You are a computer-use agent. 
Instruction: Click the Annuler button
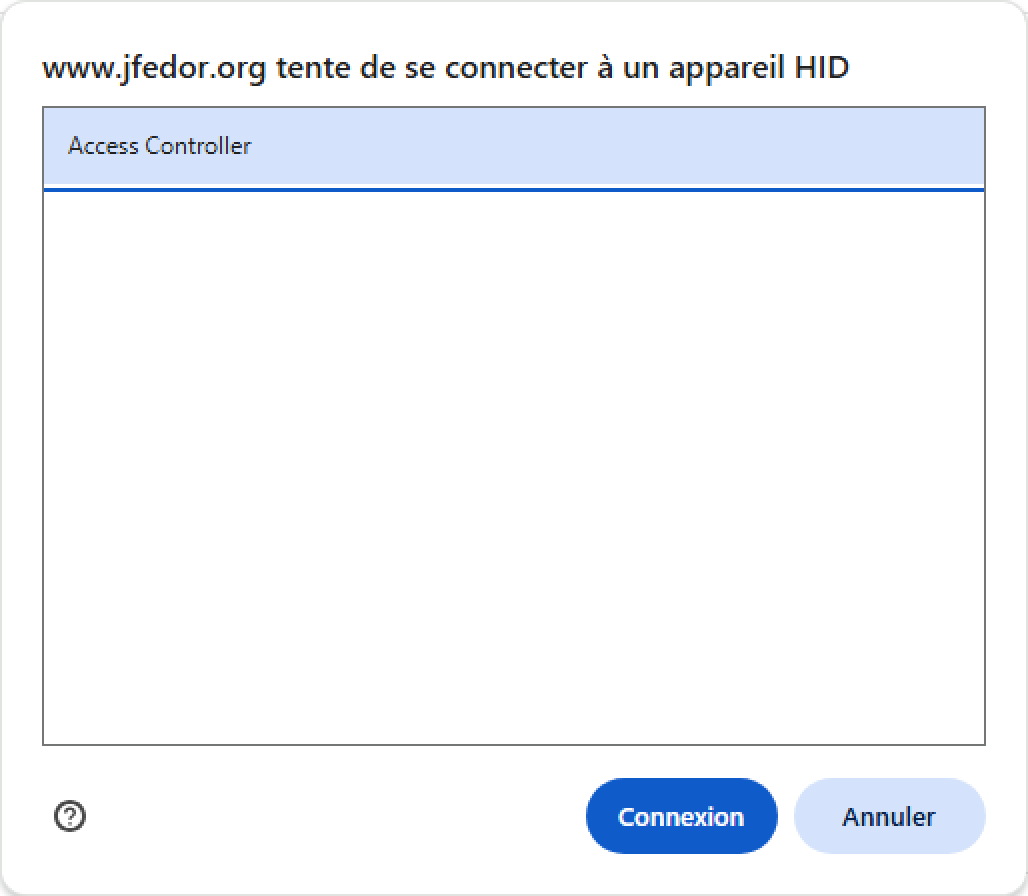click(889, 816)
